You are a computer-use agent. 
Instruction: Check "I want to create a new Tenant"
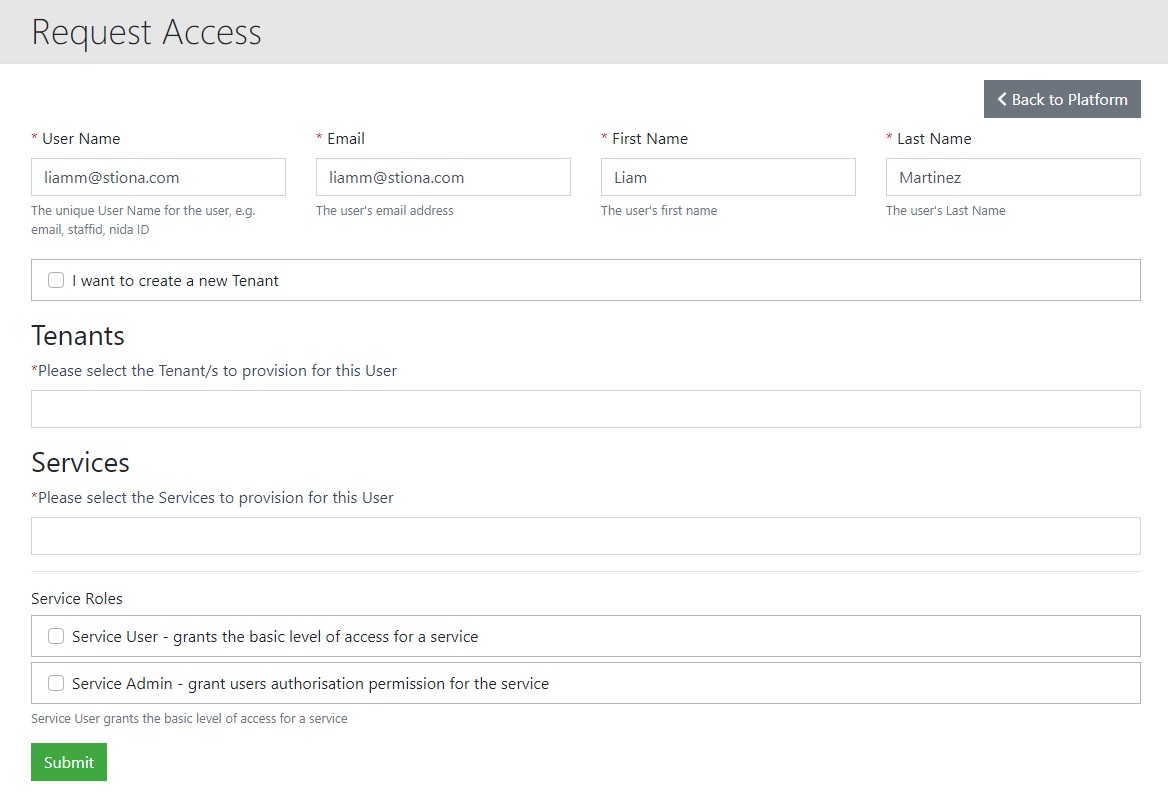click(55, 280)
